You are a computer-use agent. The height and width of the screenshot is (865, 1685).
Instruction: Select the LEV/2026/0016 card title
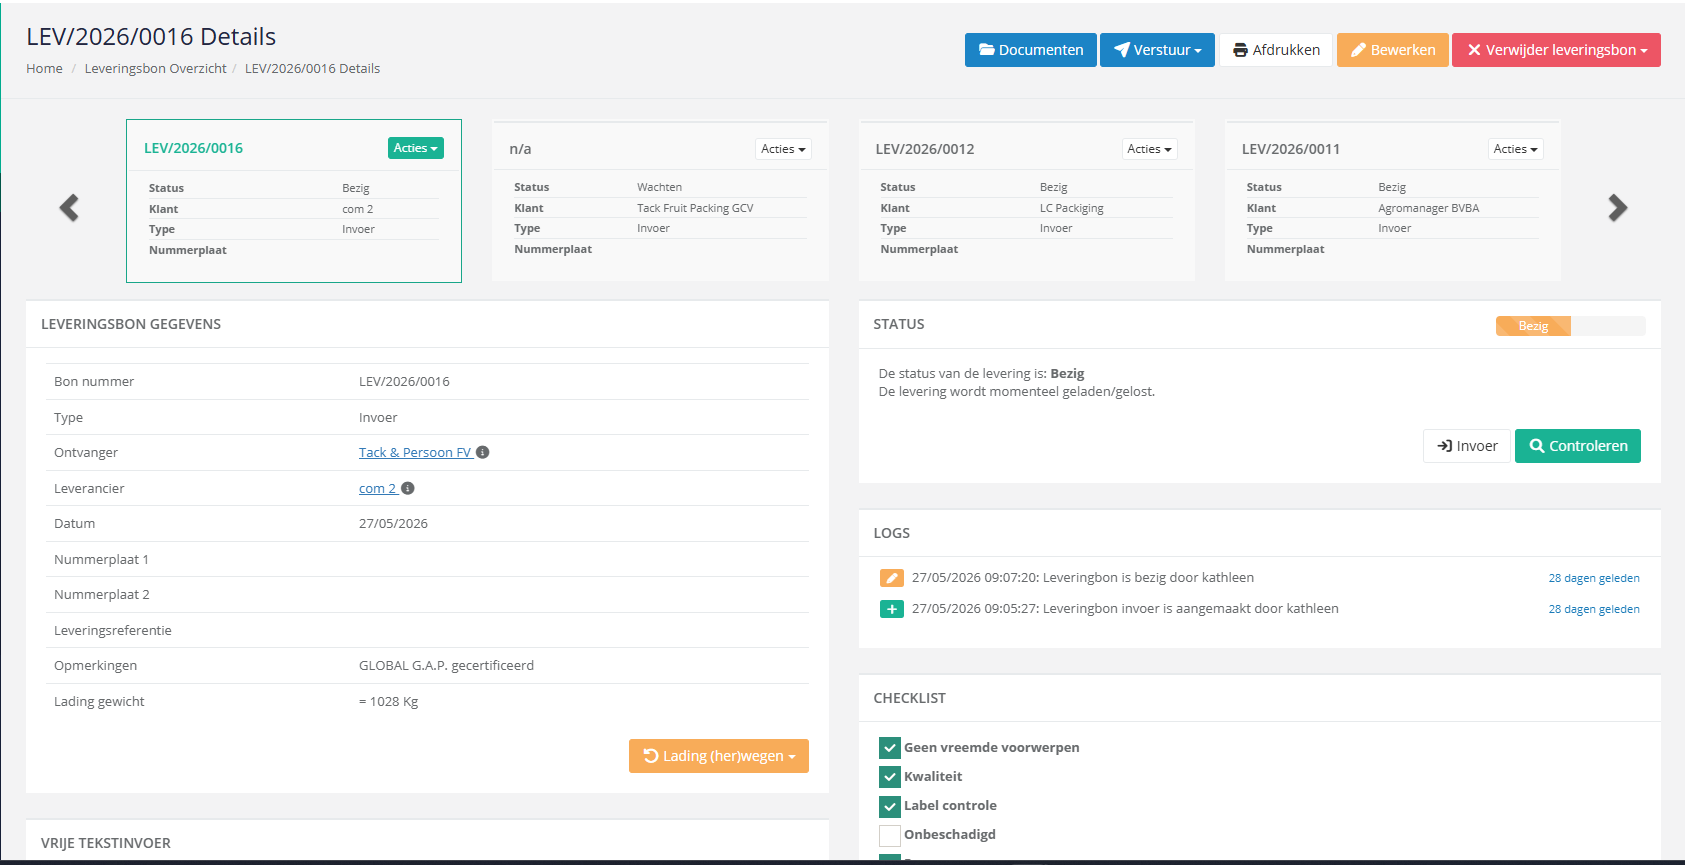tap(193, 148)
